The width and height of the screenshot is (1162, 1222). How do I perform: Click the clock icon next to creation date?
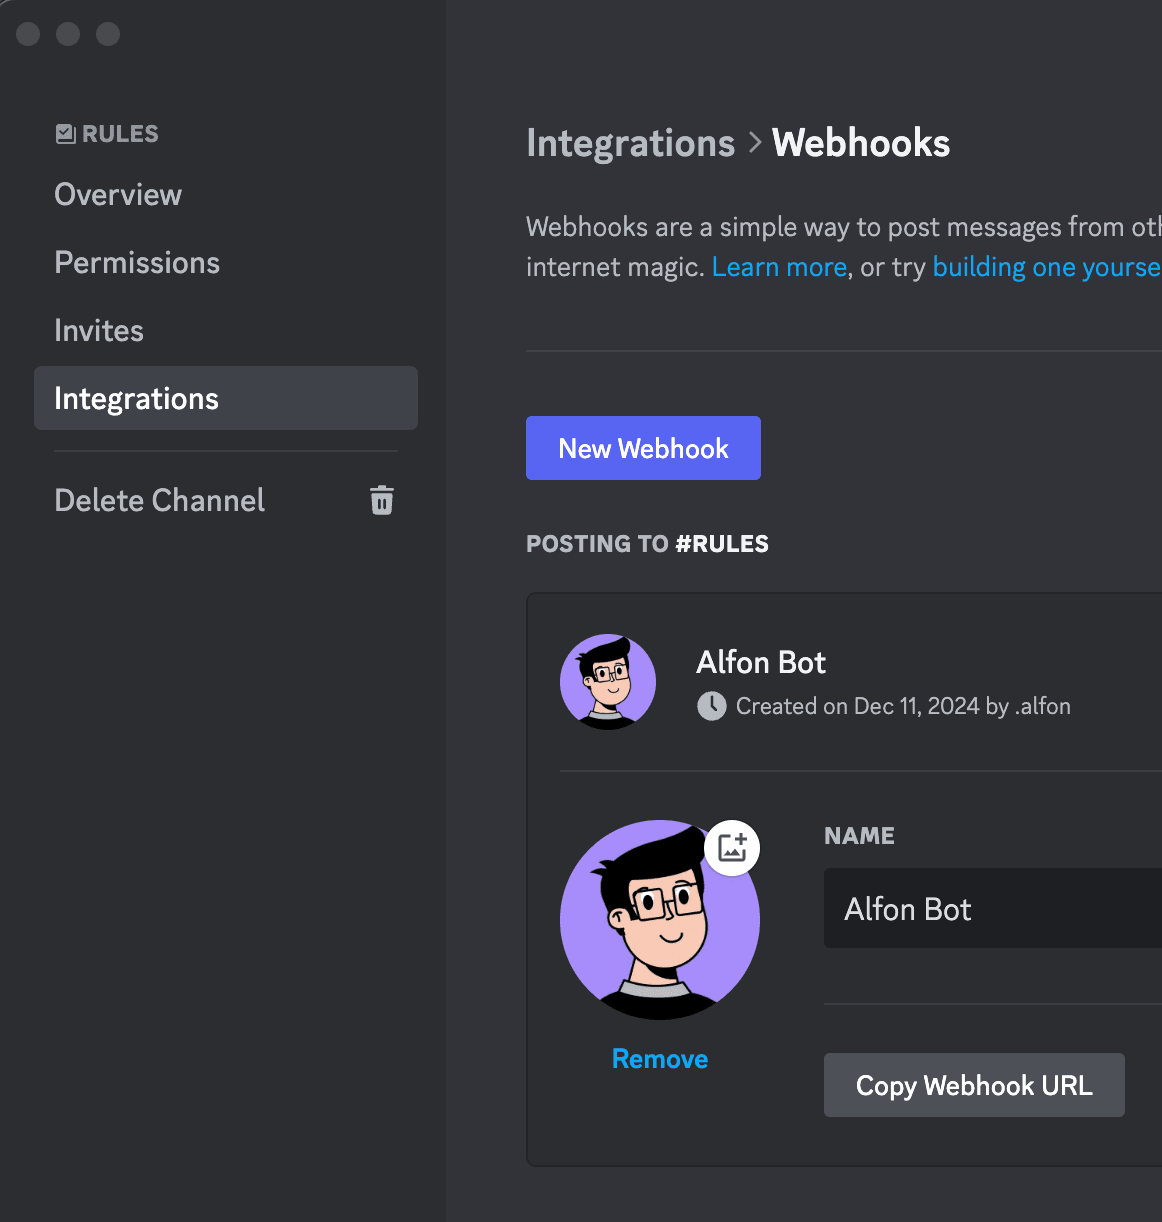[x=711, y=706]
